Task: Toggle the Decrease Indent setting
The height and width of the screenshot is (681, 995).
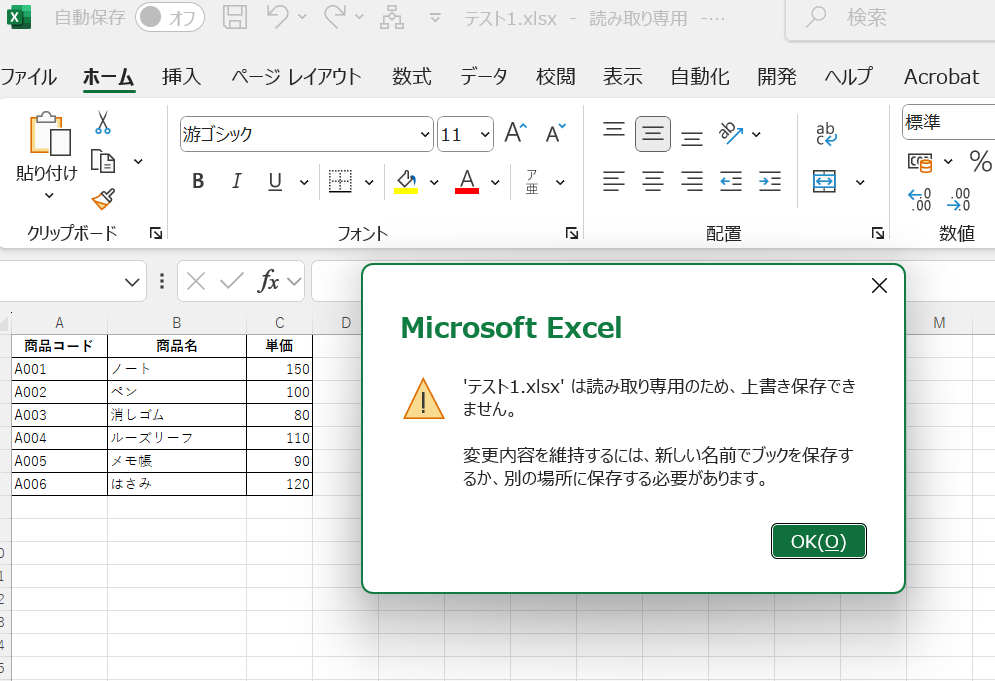Action: click(730, 181)
